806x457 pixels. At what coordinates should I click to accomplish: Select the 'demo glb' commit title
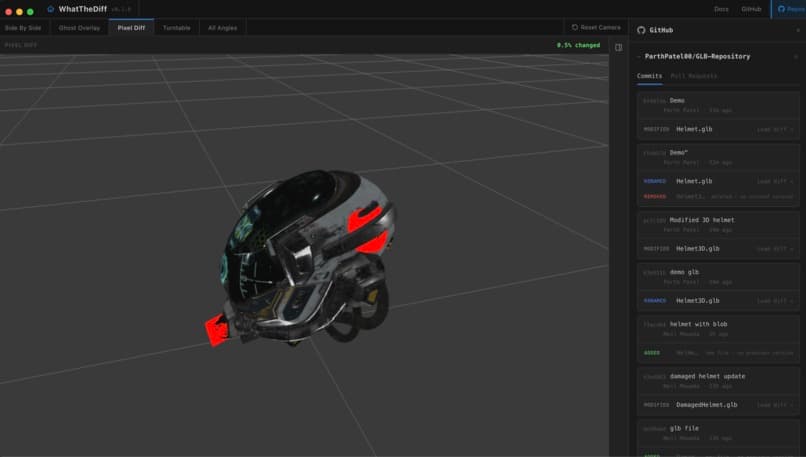click(684, 272)
